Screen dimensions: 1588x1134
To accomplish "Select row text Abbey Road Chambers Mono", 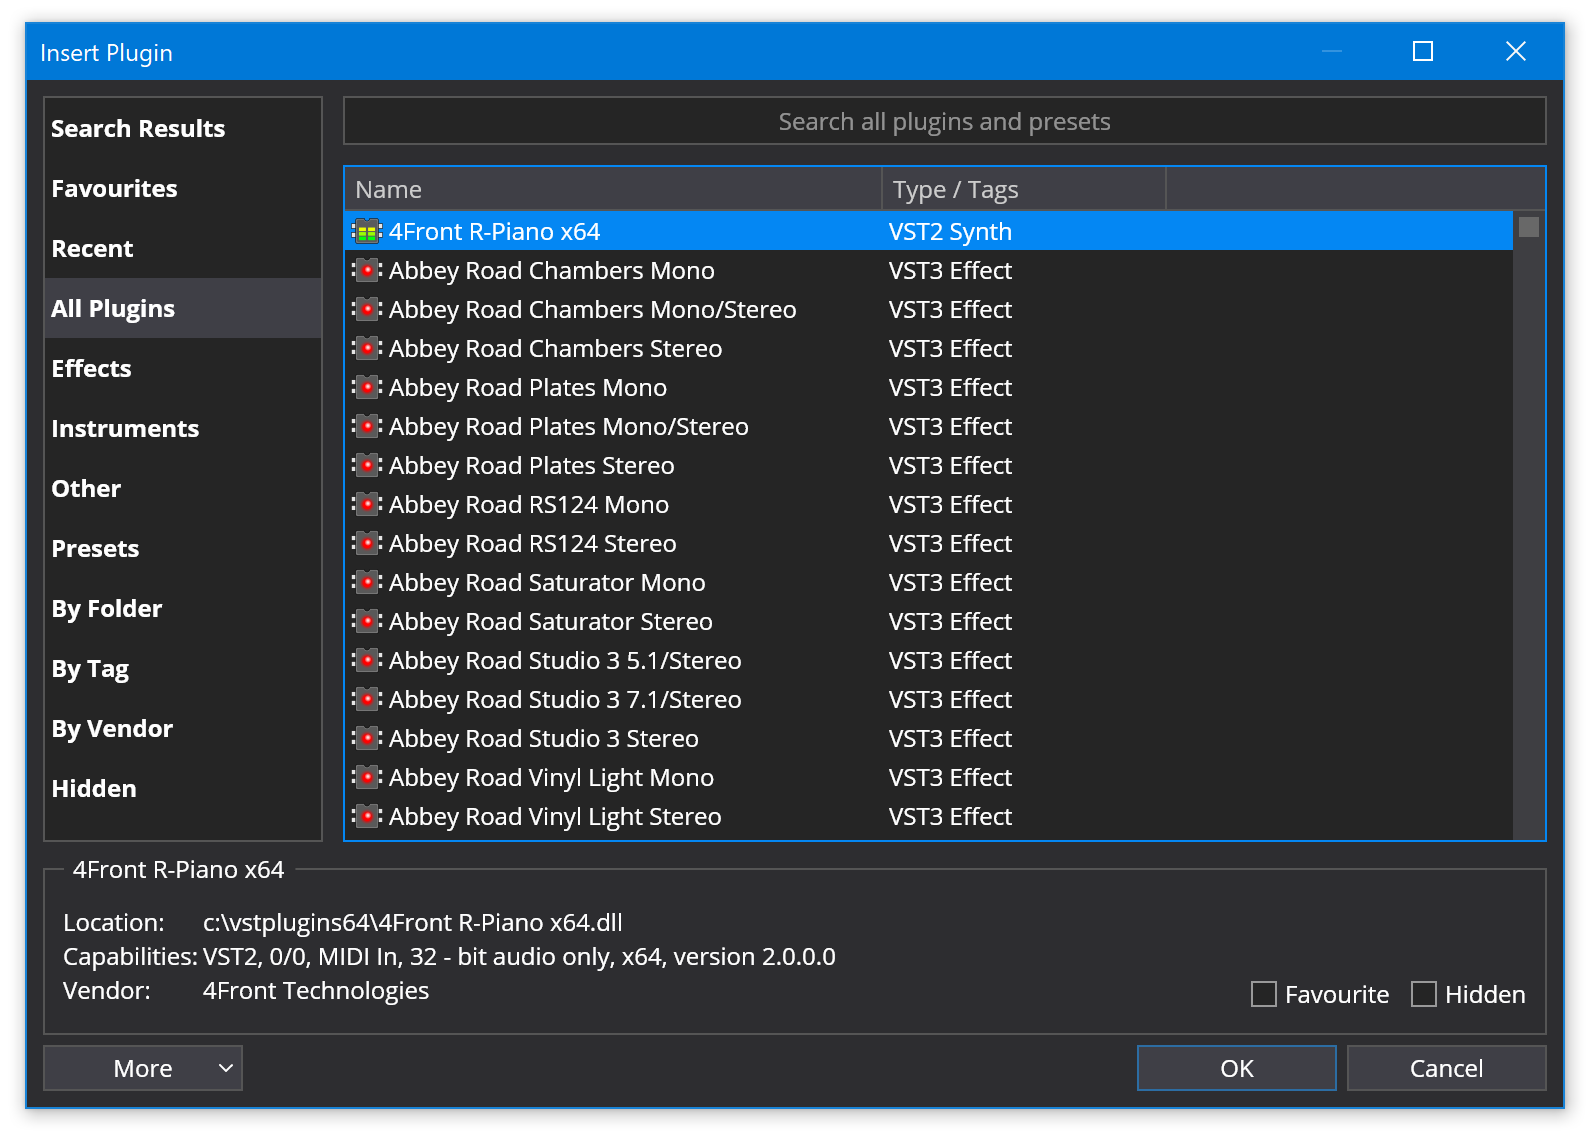I will [x=552, y=271].
